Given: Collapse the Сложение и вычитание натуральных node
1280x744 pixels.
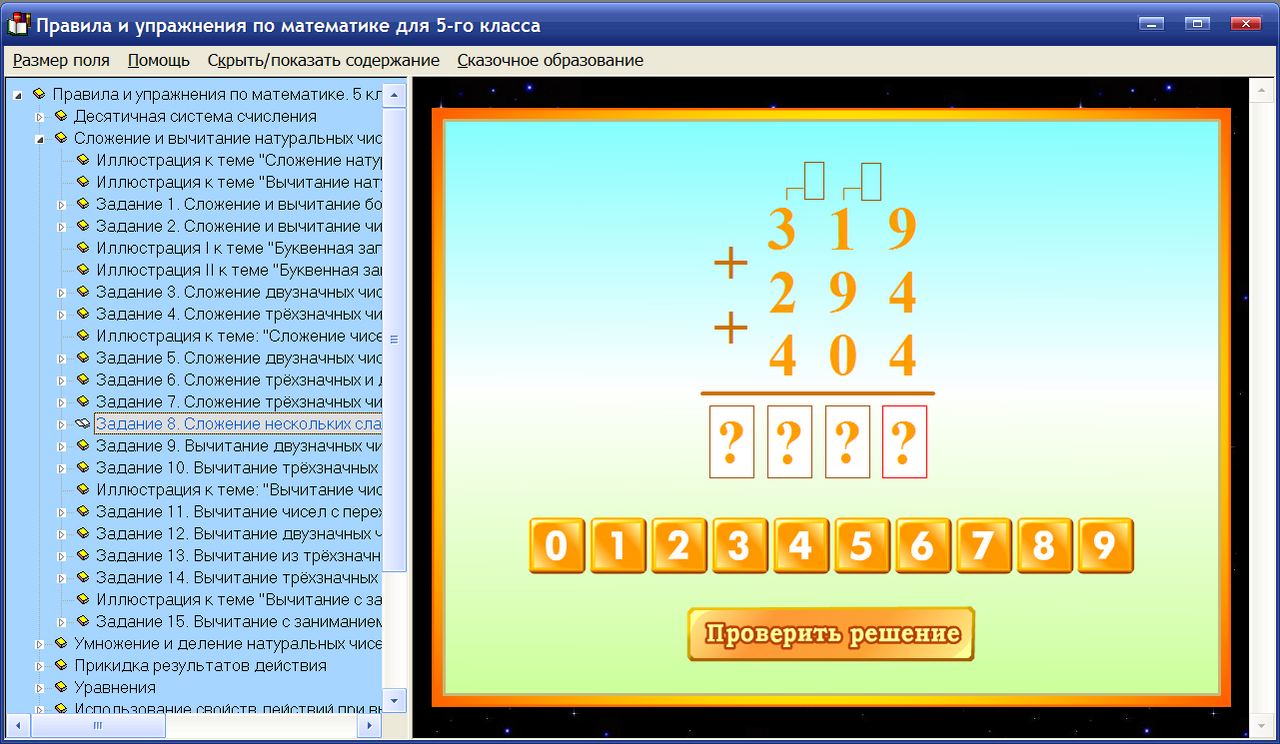Looking at the screenshot, I should point(40,139).
